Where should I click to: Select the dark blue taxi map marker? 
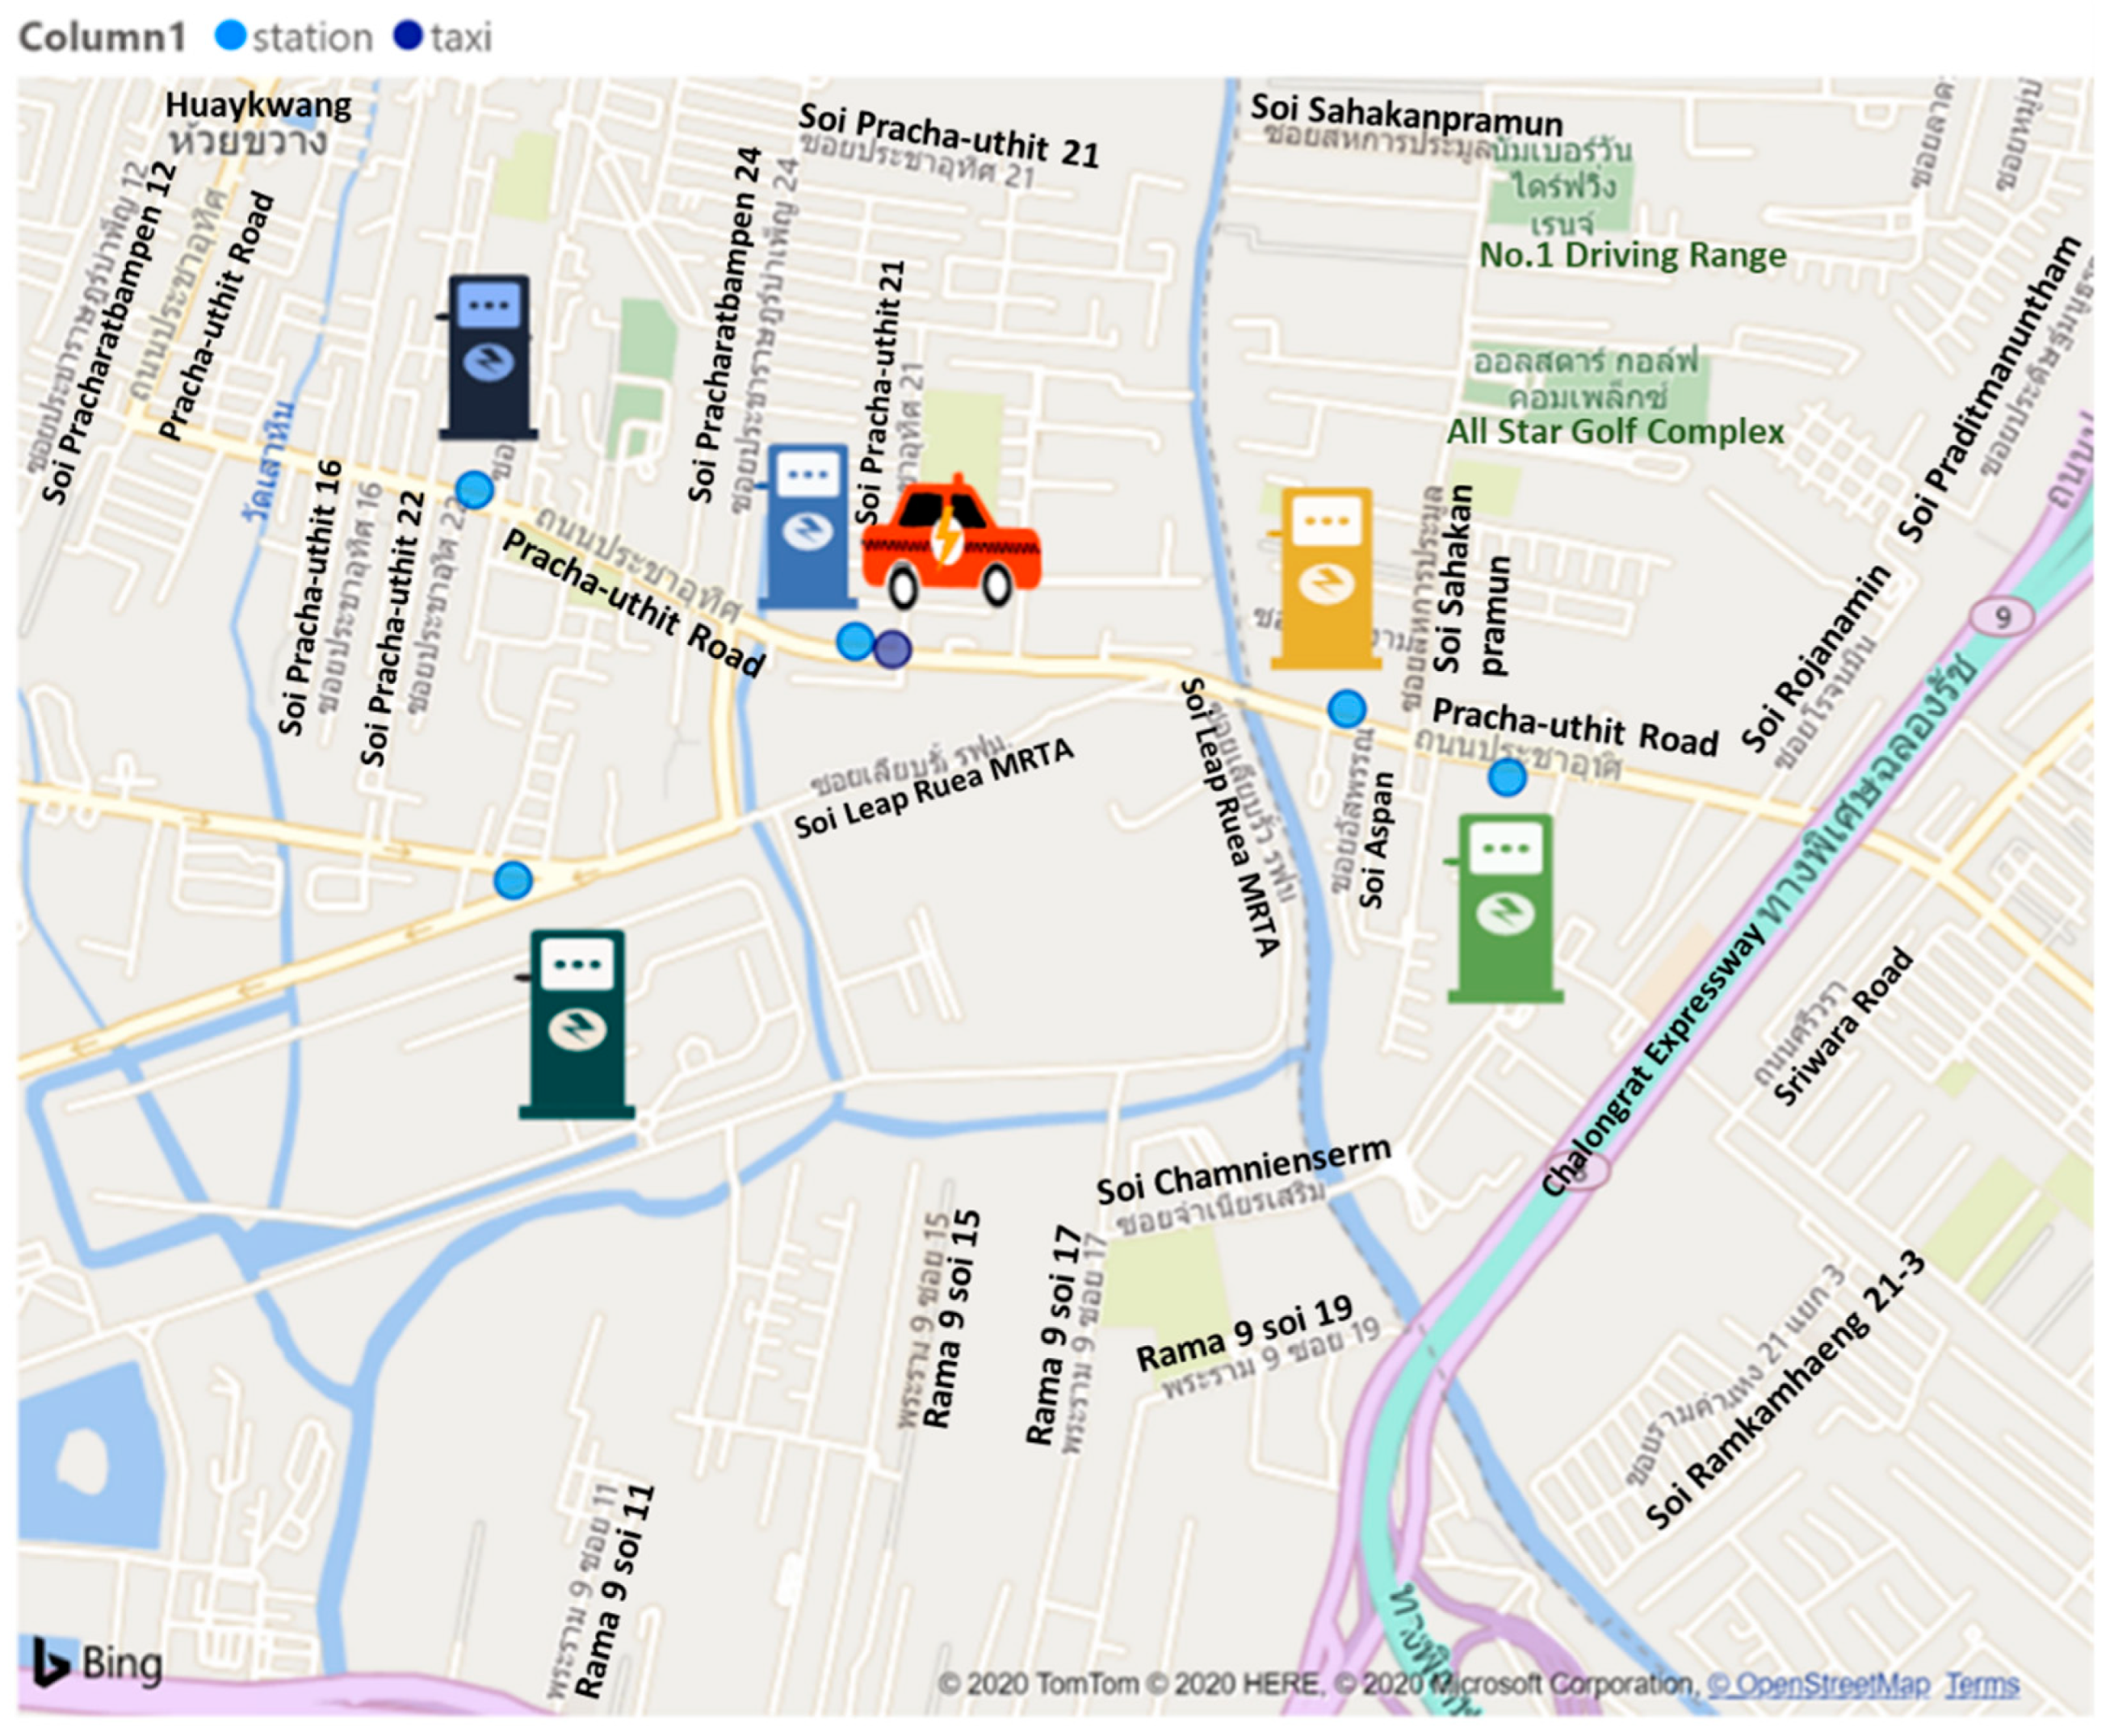coord(892,649)
